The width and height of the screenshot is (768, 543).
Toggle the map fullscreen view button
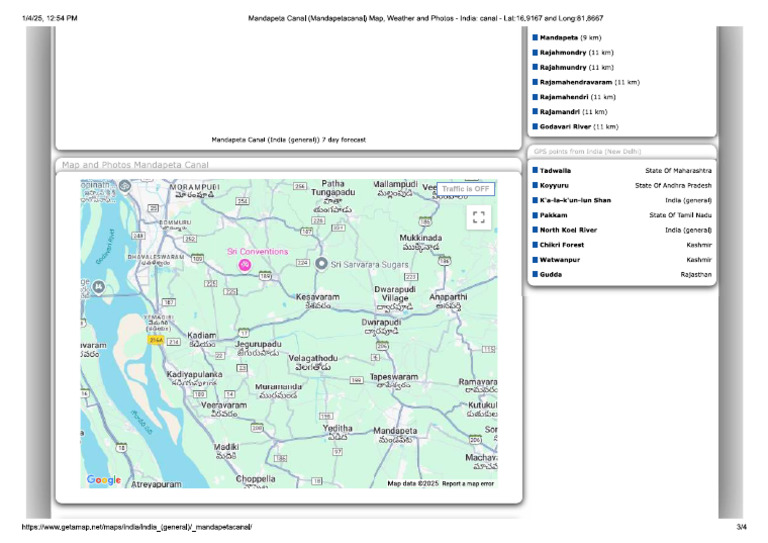click(x=478, y=216)
